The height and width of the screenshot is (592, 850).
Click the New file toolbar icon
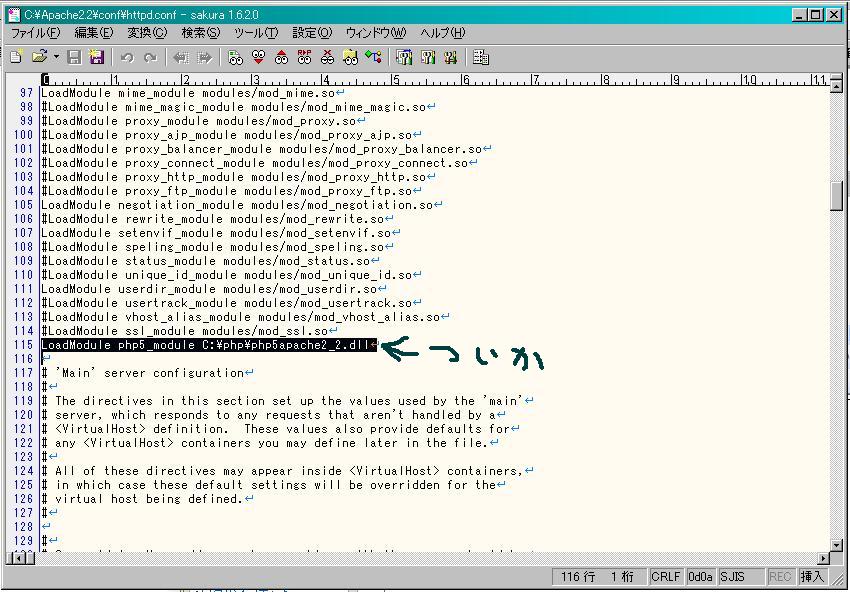[x=16, y=57]
